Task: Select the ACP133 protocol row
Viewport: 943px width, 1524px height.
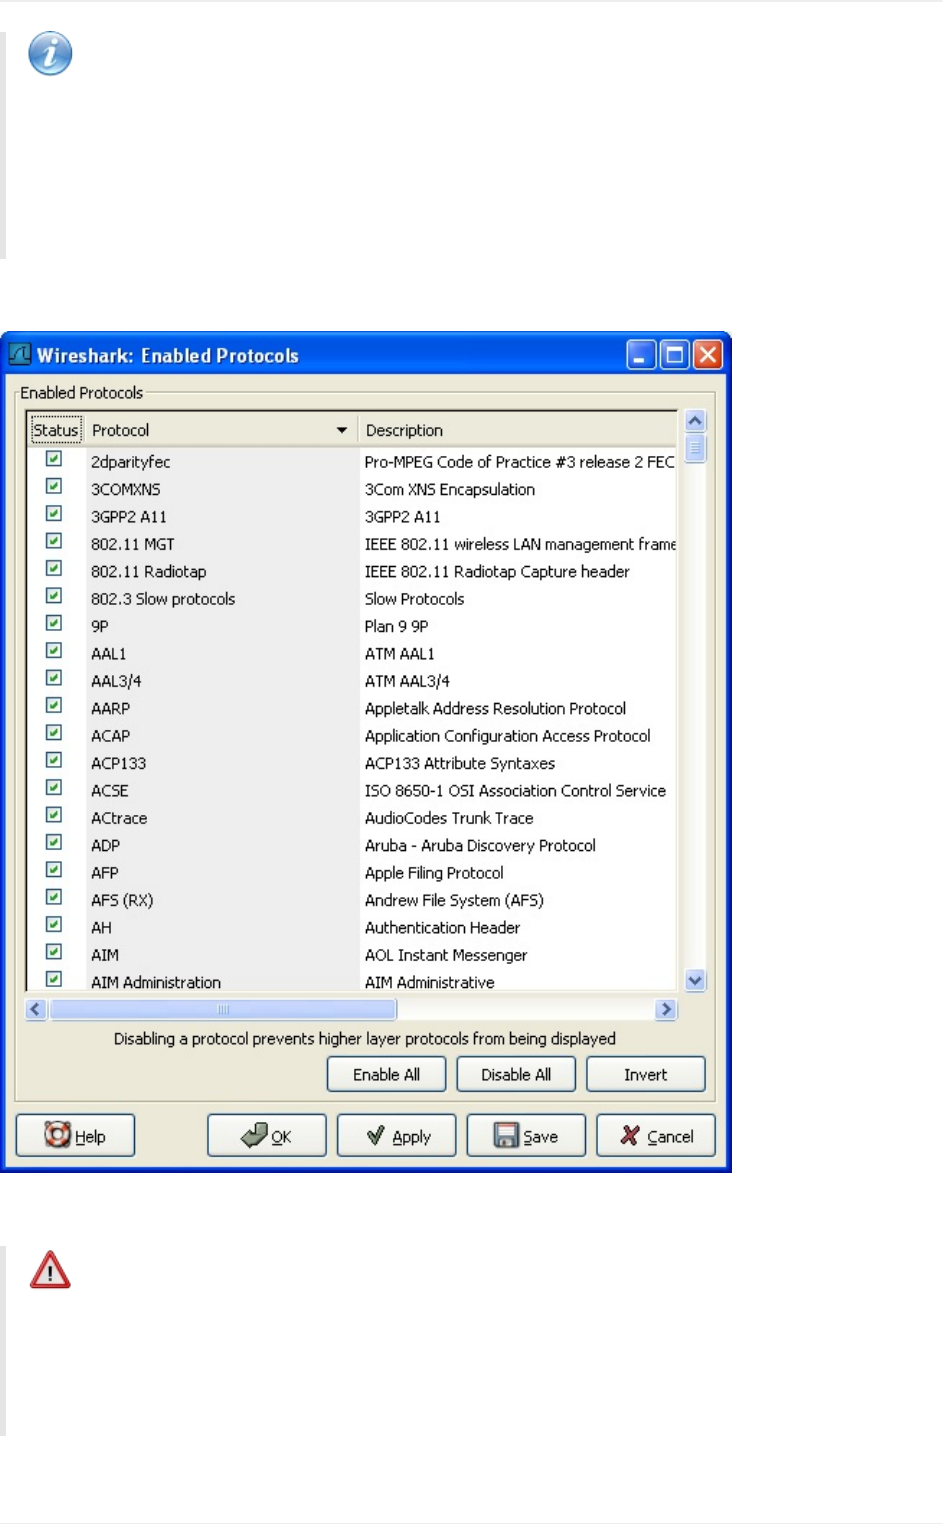Action: click(352, 763)
